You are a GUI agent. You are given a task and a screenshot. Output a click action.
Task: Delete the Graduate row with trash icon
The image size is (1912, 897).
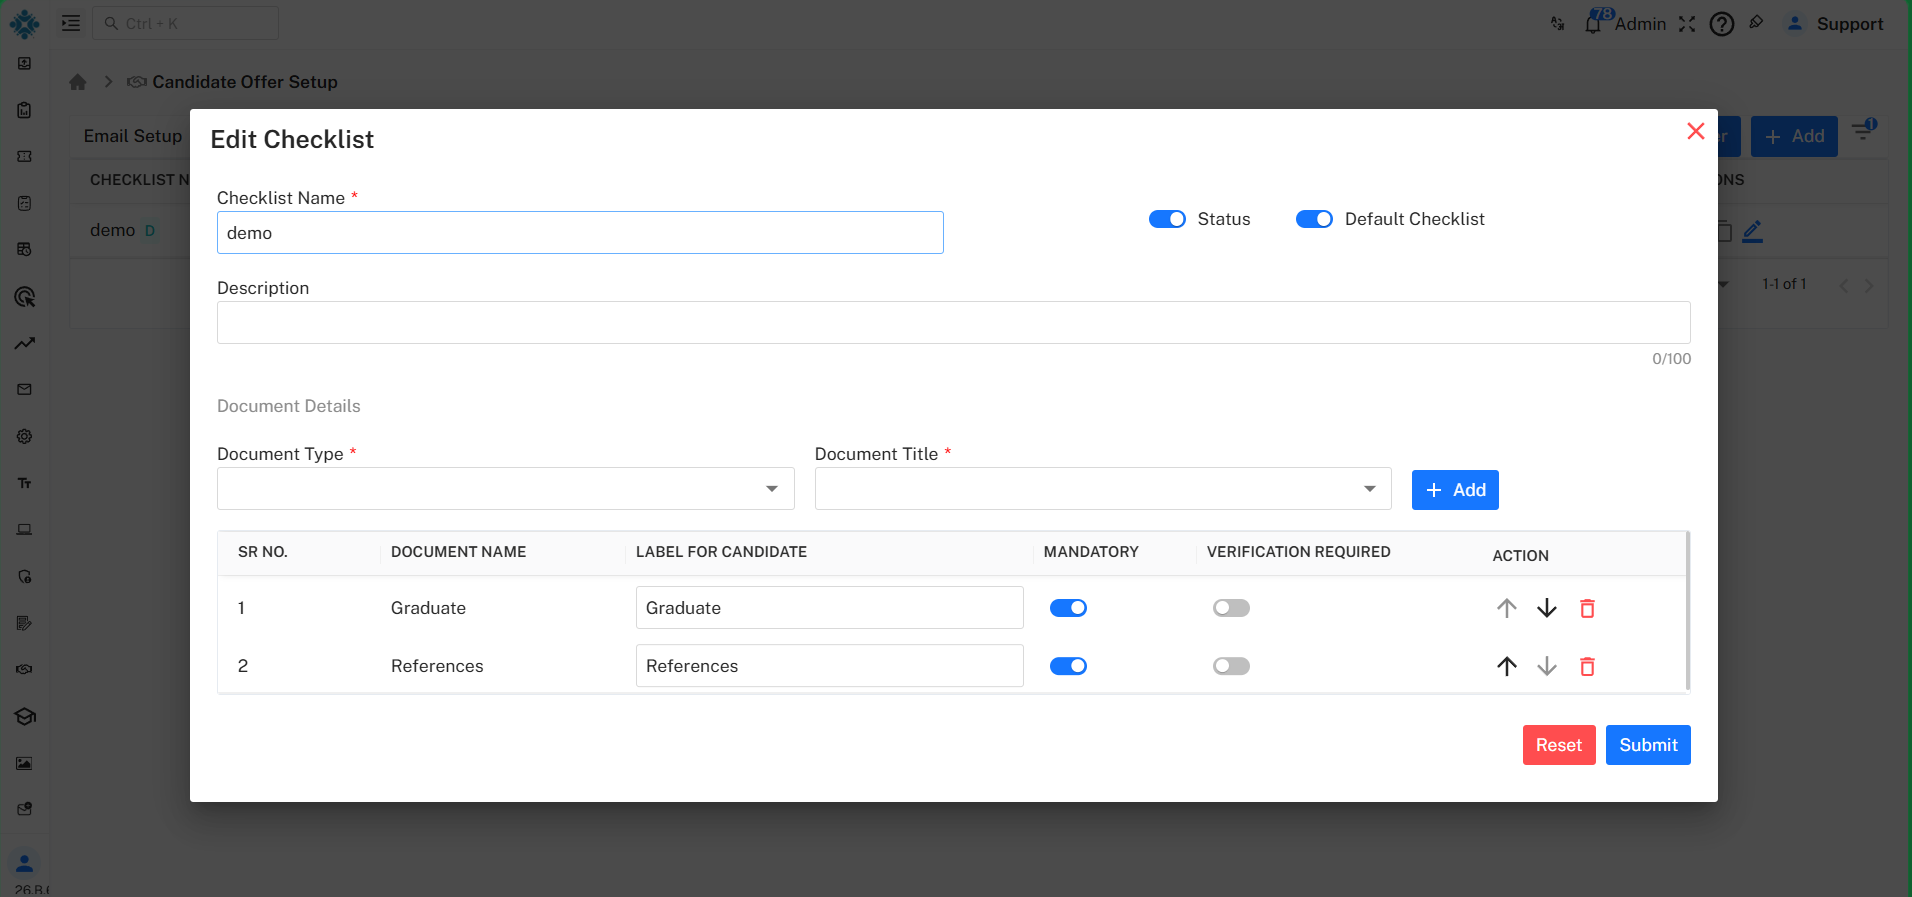[1587, 608]
